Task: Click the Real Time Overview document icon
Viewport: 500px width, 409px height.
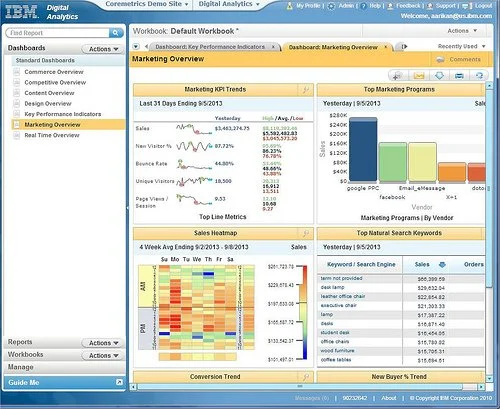Action: point(16,135)
